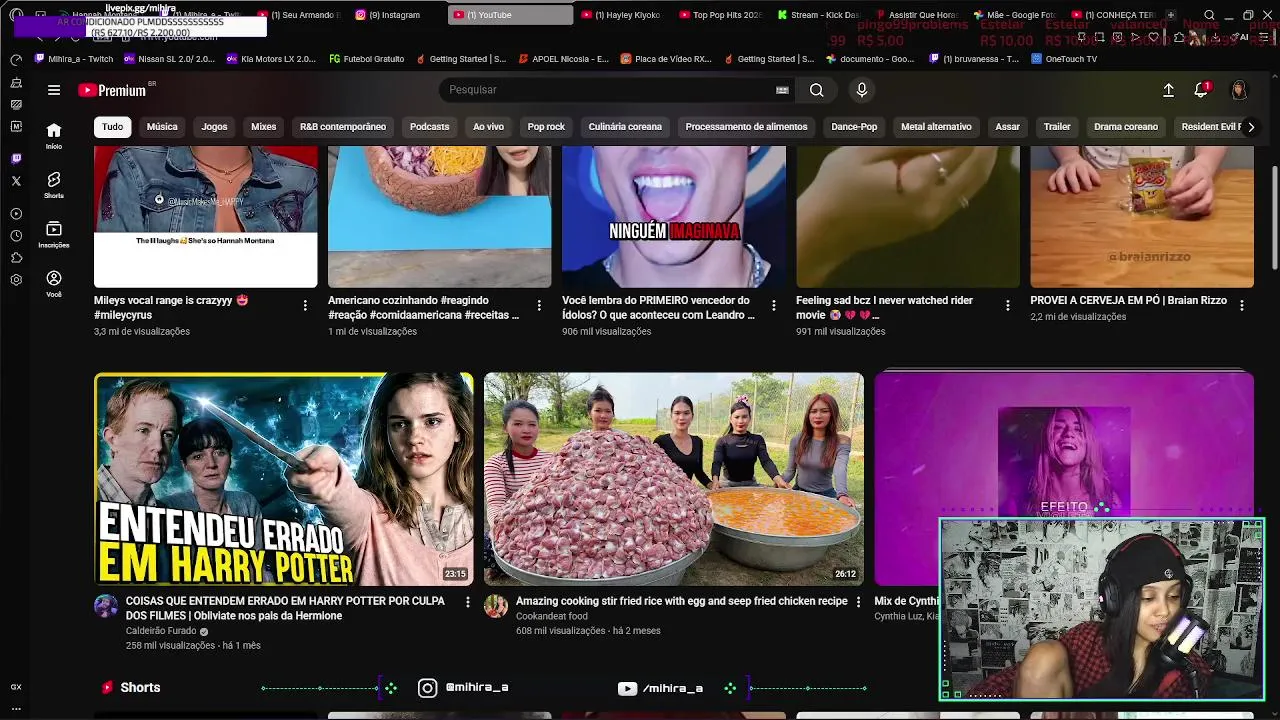Open Mihira_a - Twitch bookmark
The height and width of the screenshot is (720, 1280).
73,59
